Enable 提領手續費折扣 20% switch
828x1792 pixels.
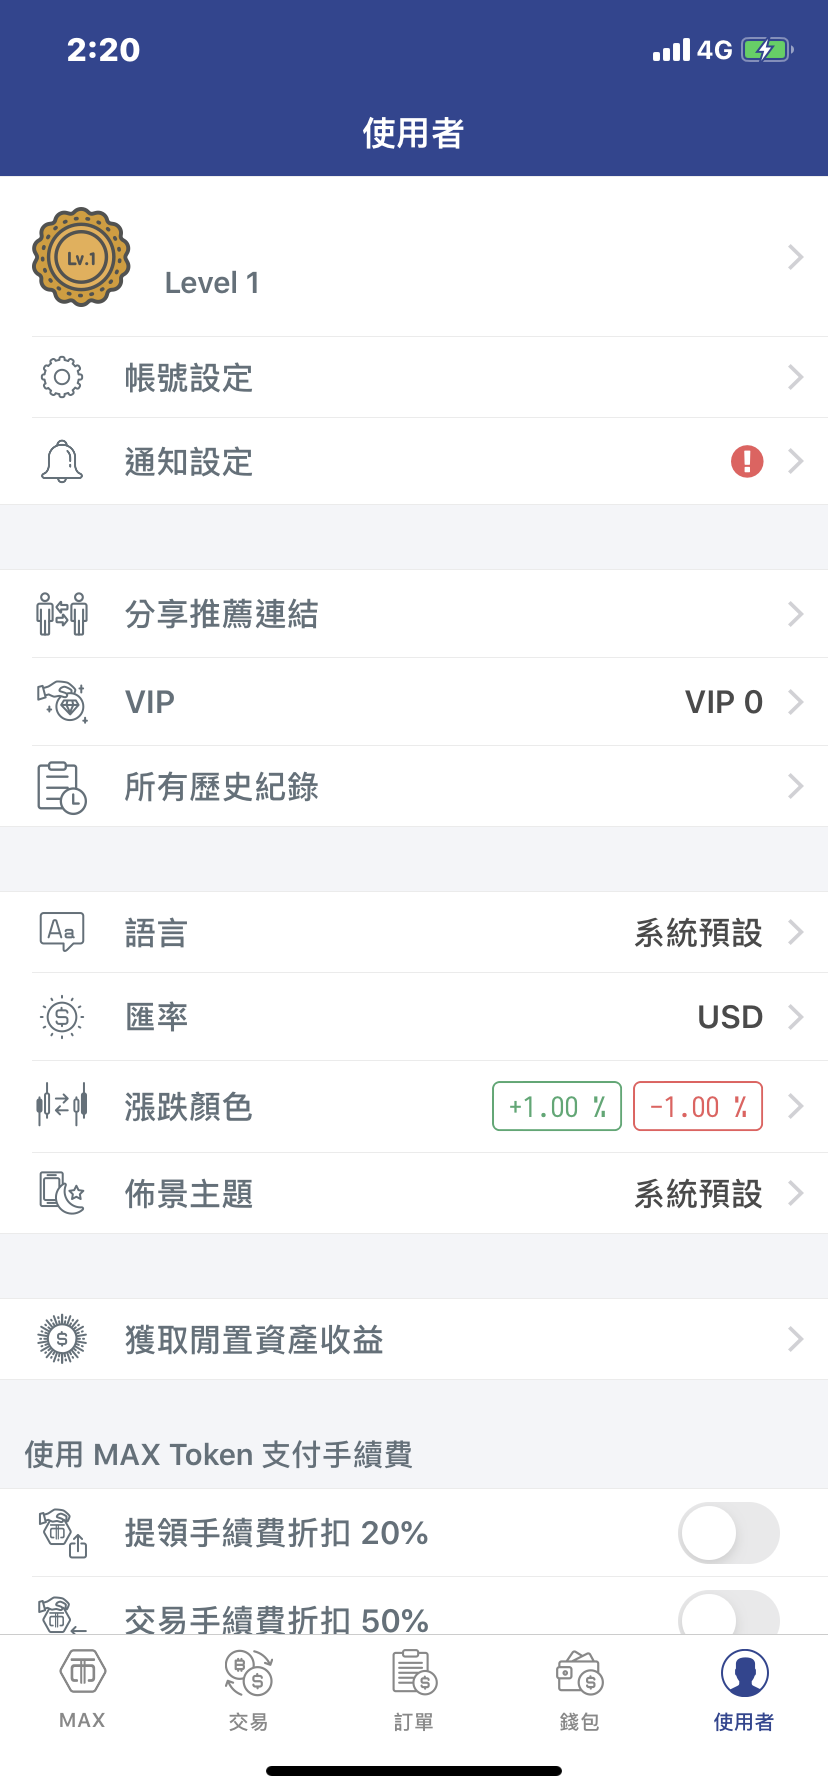coord(728,1532)
